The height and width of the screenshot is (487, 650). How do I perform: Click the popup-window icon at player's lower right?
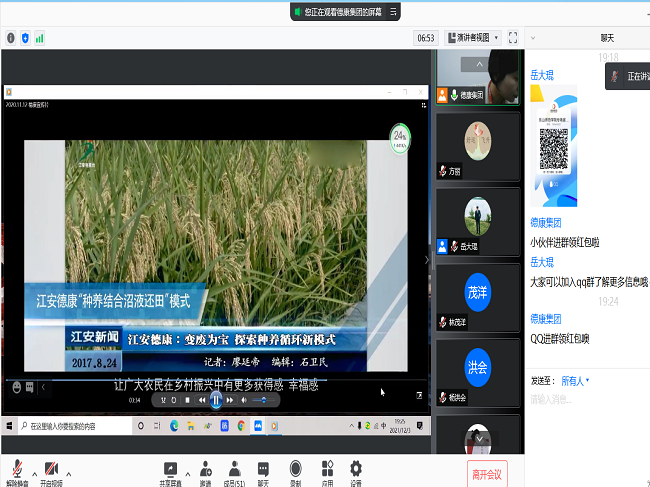(x=419, y=395)
